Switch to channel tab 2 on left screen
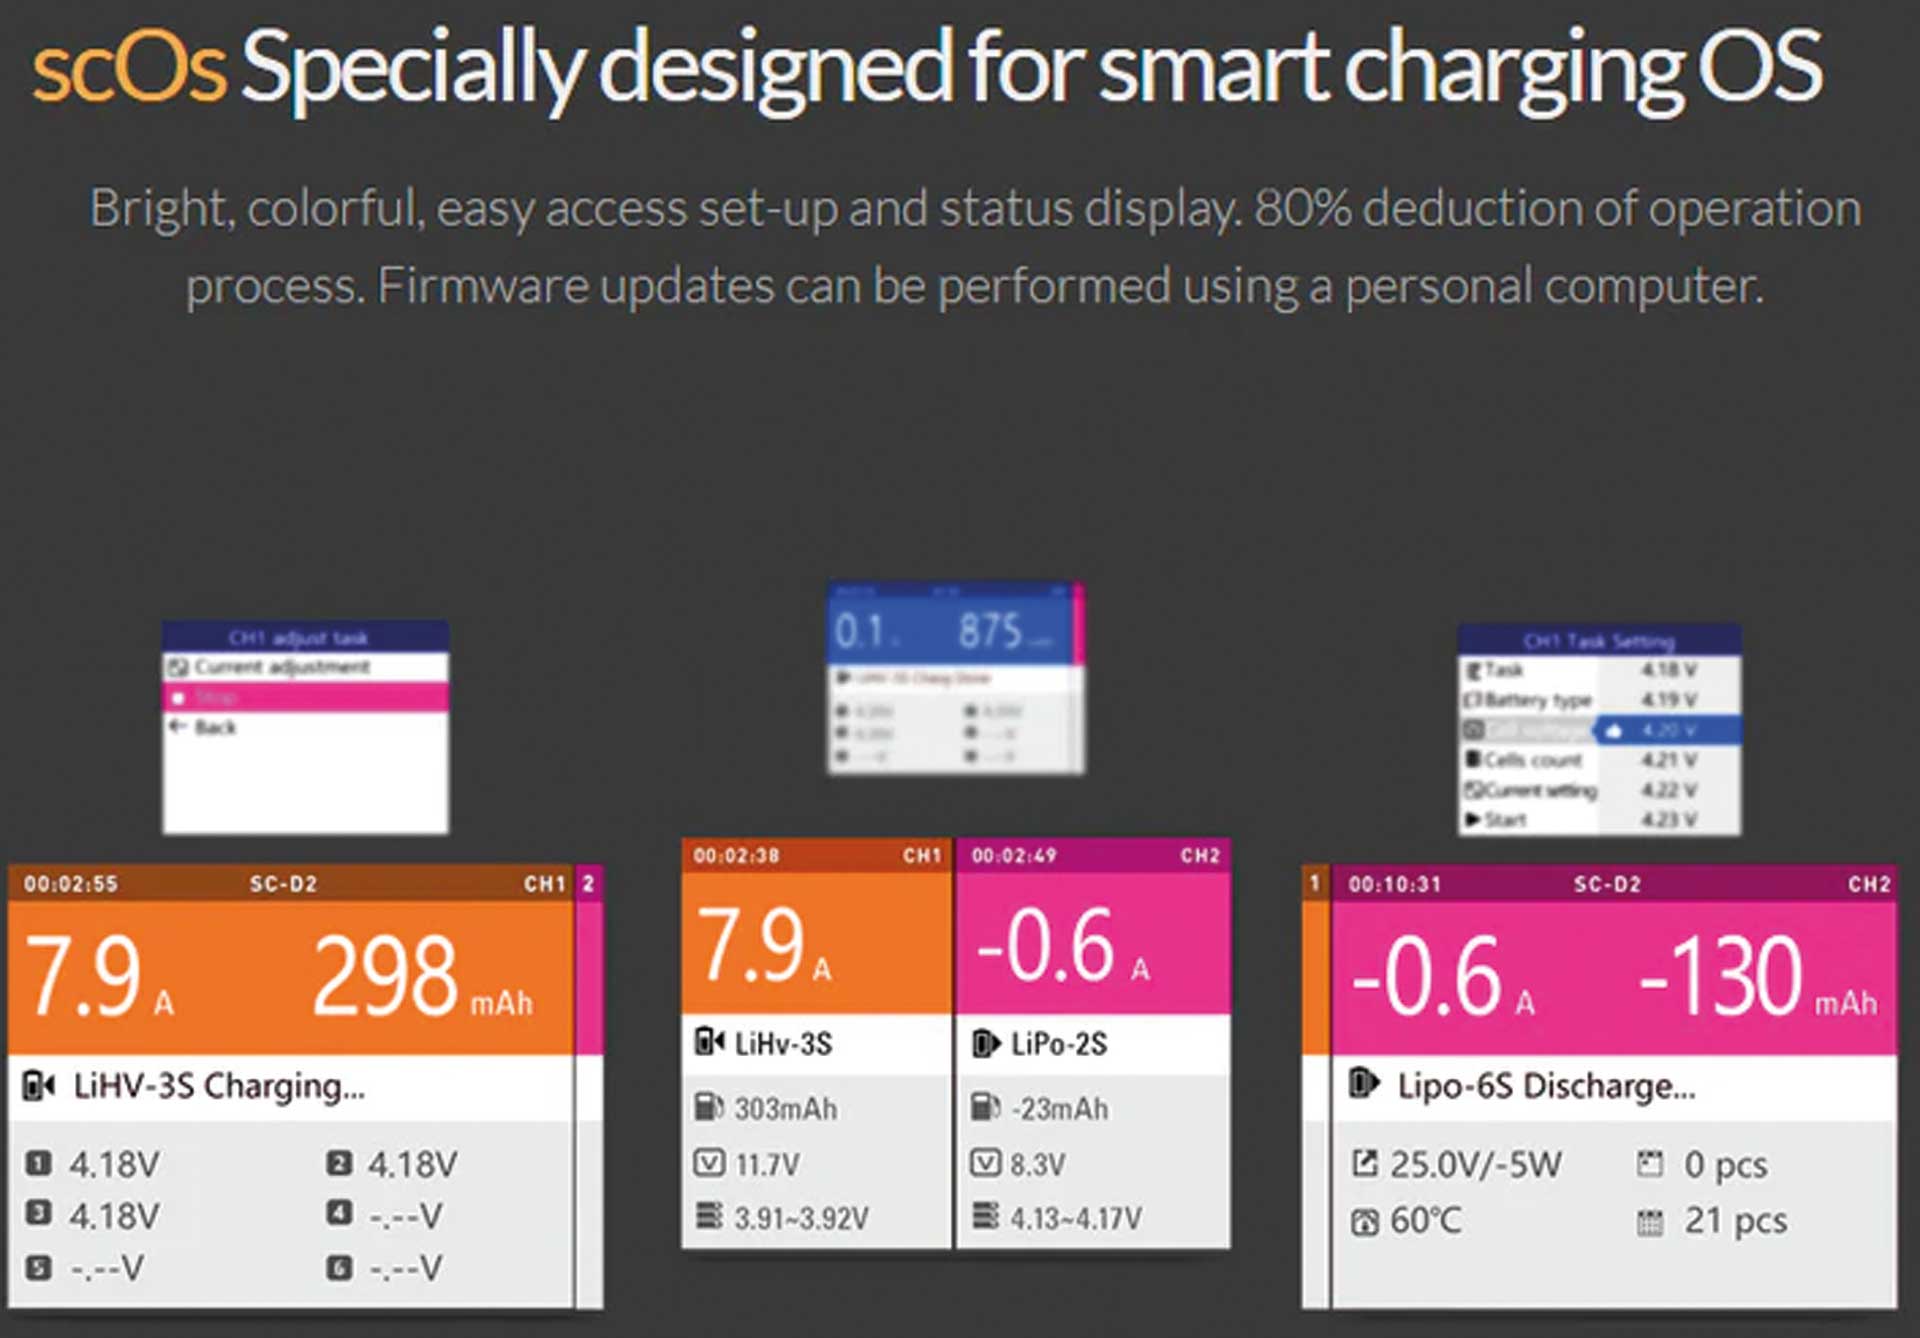This screenshot has width=1920, height=1338. (x=589, y=884)
